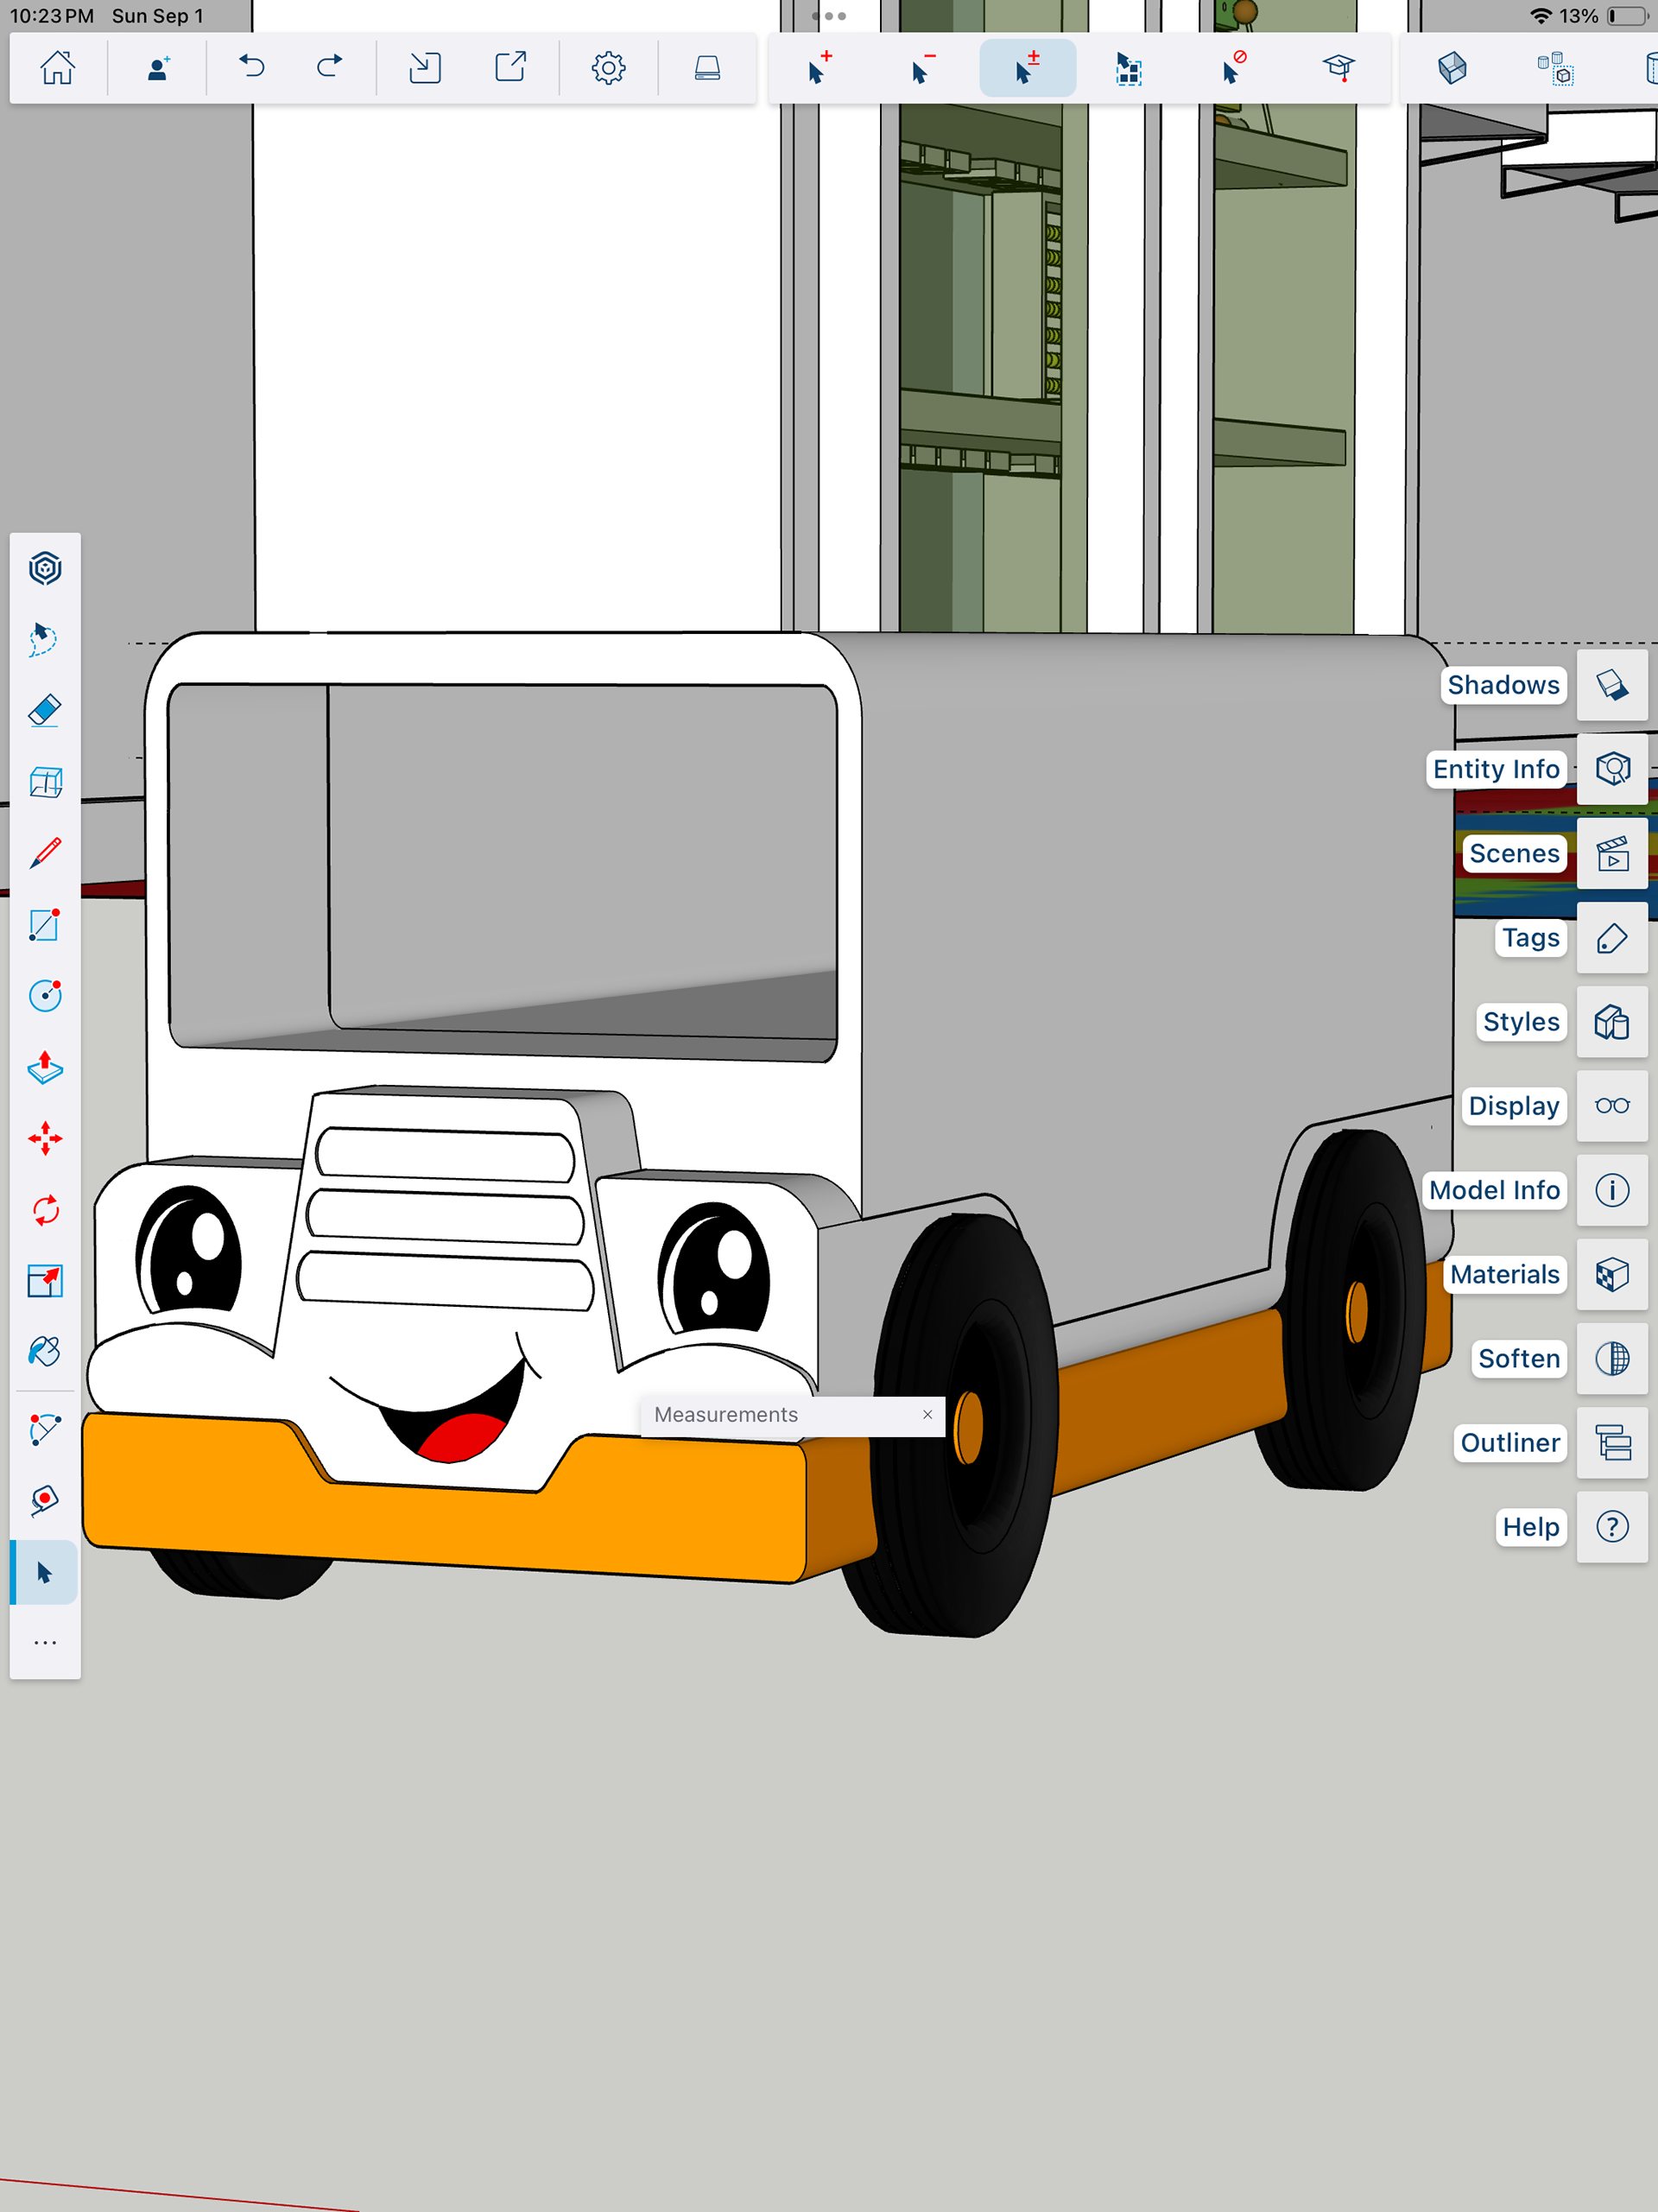Open the Soften edges icon
This screenshot has height=2212, width=1658.
pos(1612,1358)
